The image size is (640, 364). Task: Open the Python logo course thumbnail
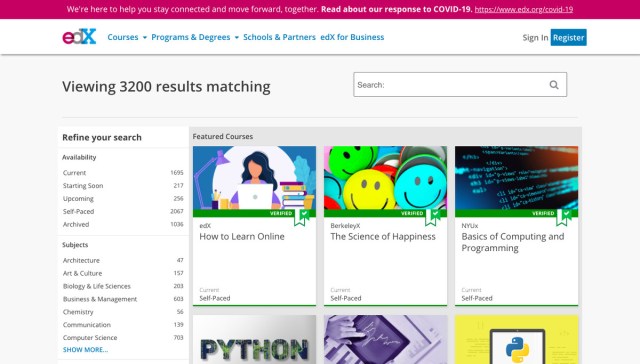(x=516, y=339)
